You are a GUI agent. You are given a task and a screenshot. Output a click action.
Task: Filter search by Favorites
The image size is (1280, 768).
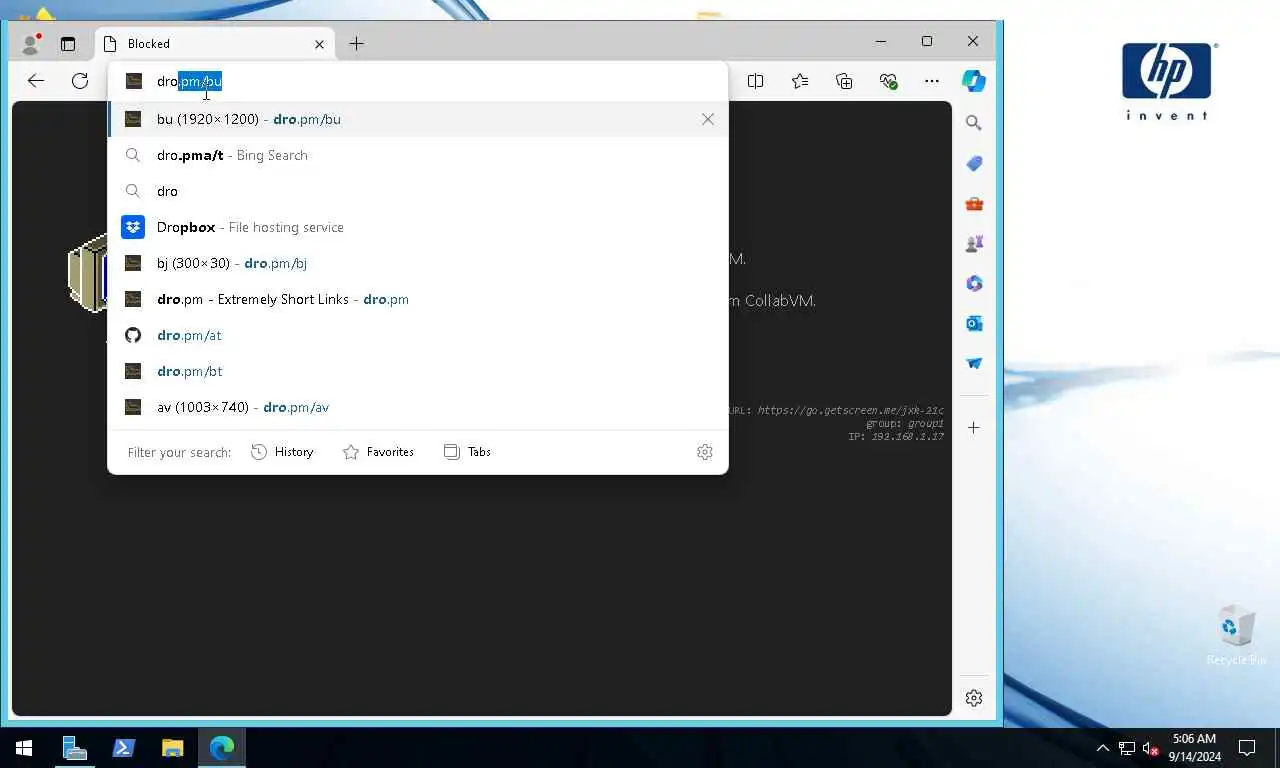point(378,452)
